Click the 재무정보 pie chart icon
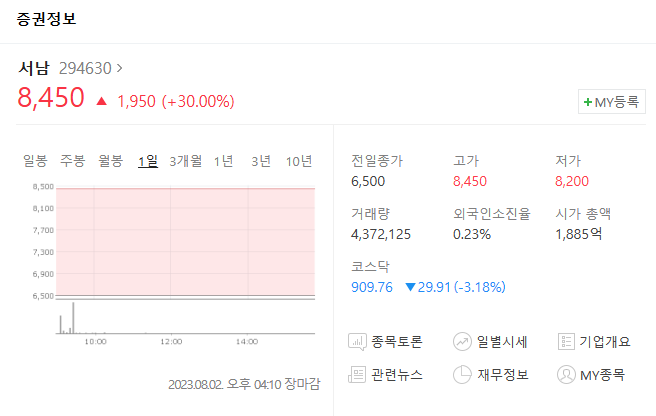This screenshot has height=416, width=656. tap(462, 375)
